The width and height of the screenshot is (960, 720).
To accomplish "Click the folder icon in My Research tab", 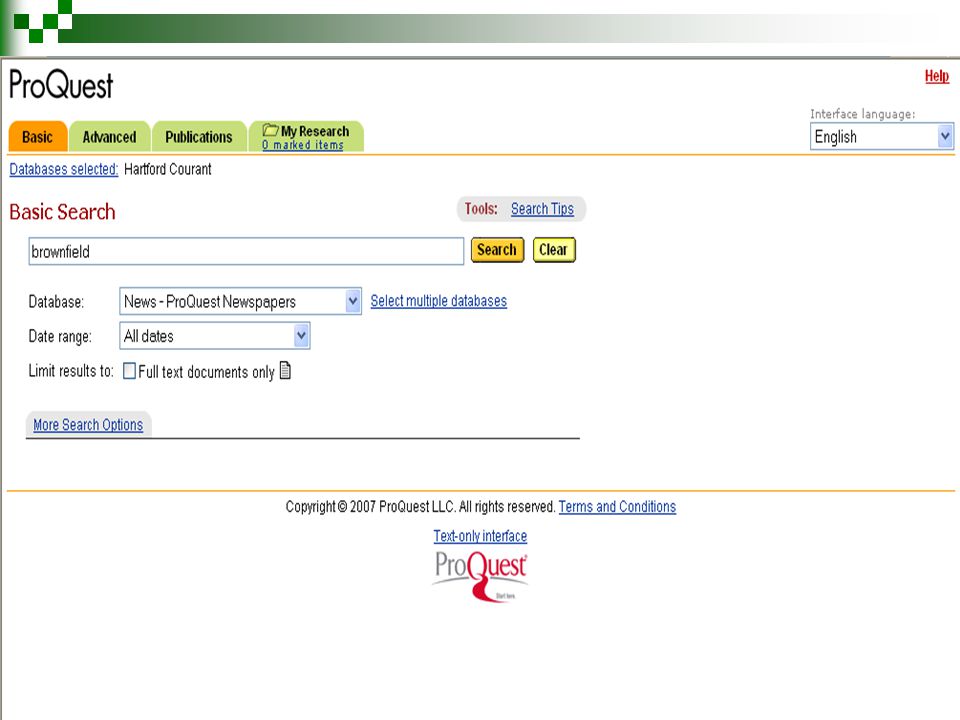I will [x=270, y=130].
